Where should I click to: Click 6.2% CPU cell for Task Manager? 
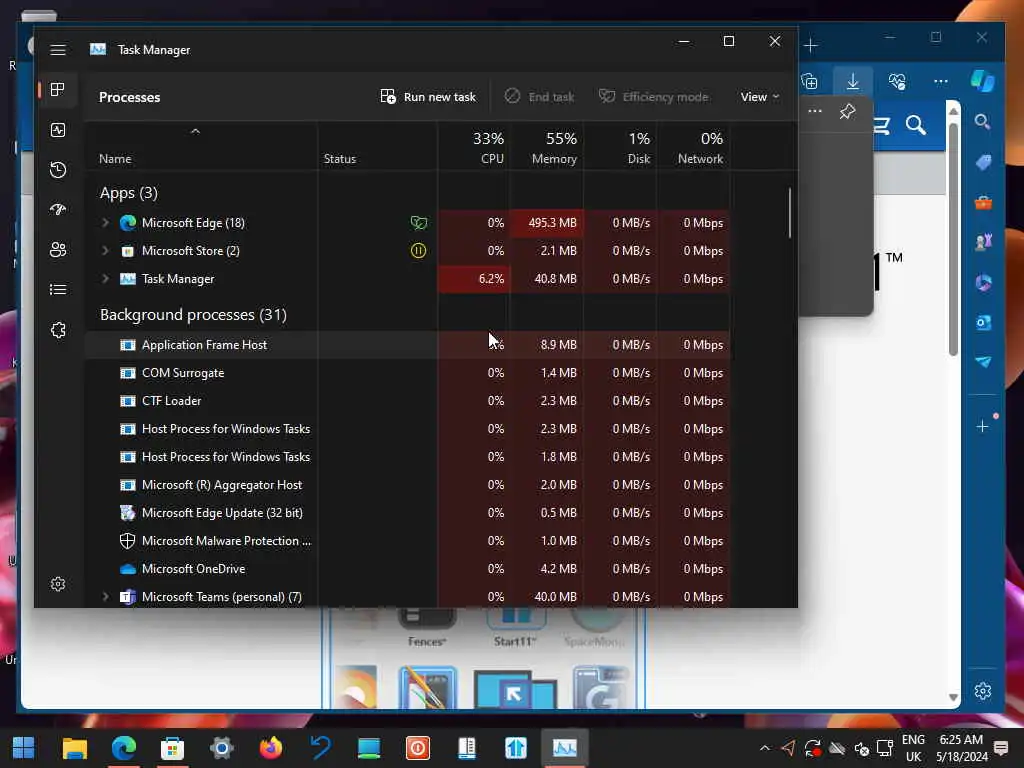pyautogui.click(x=473, y=279)
